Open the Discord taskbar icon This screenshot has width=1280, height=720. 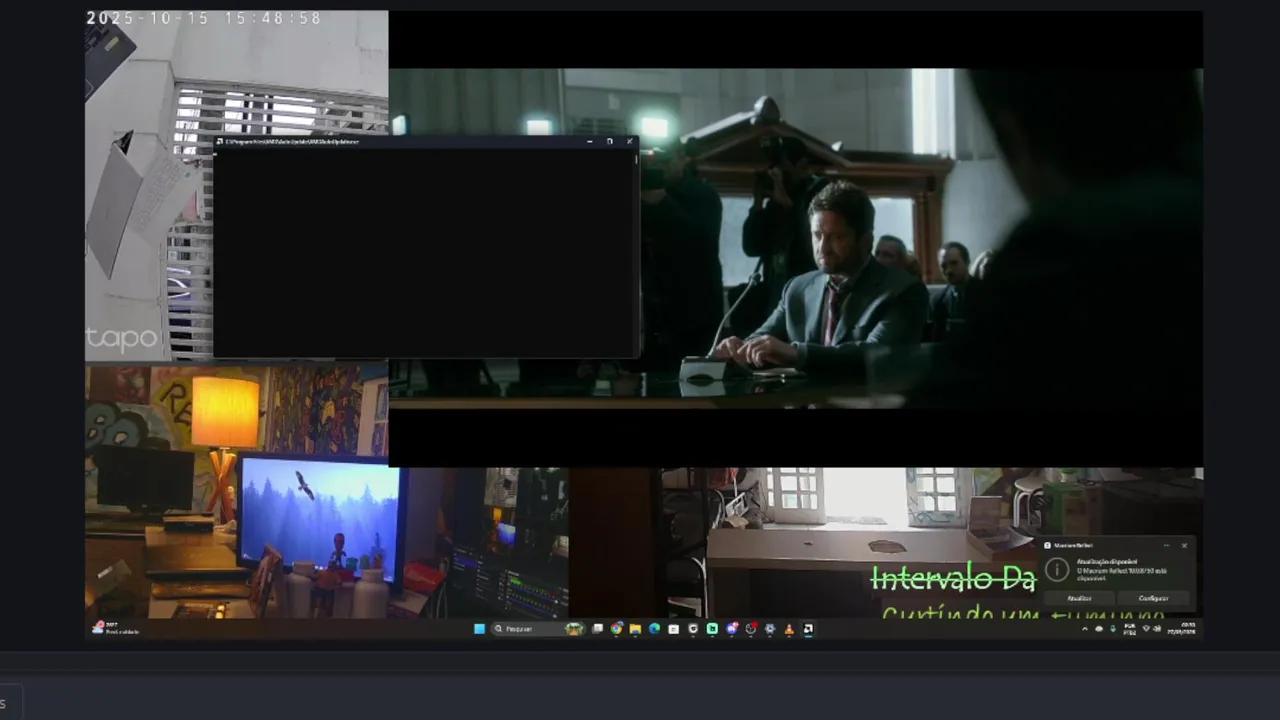pyautogui.click(x=732, y=629)
